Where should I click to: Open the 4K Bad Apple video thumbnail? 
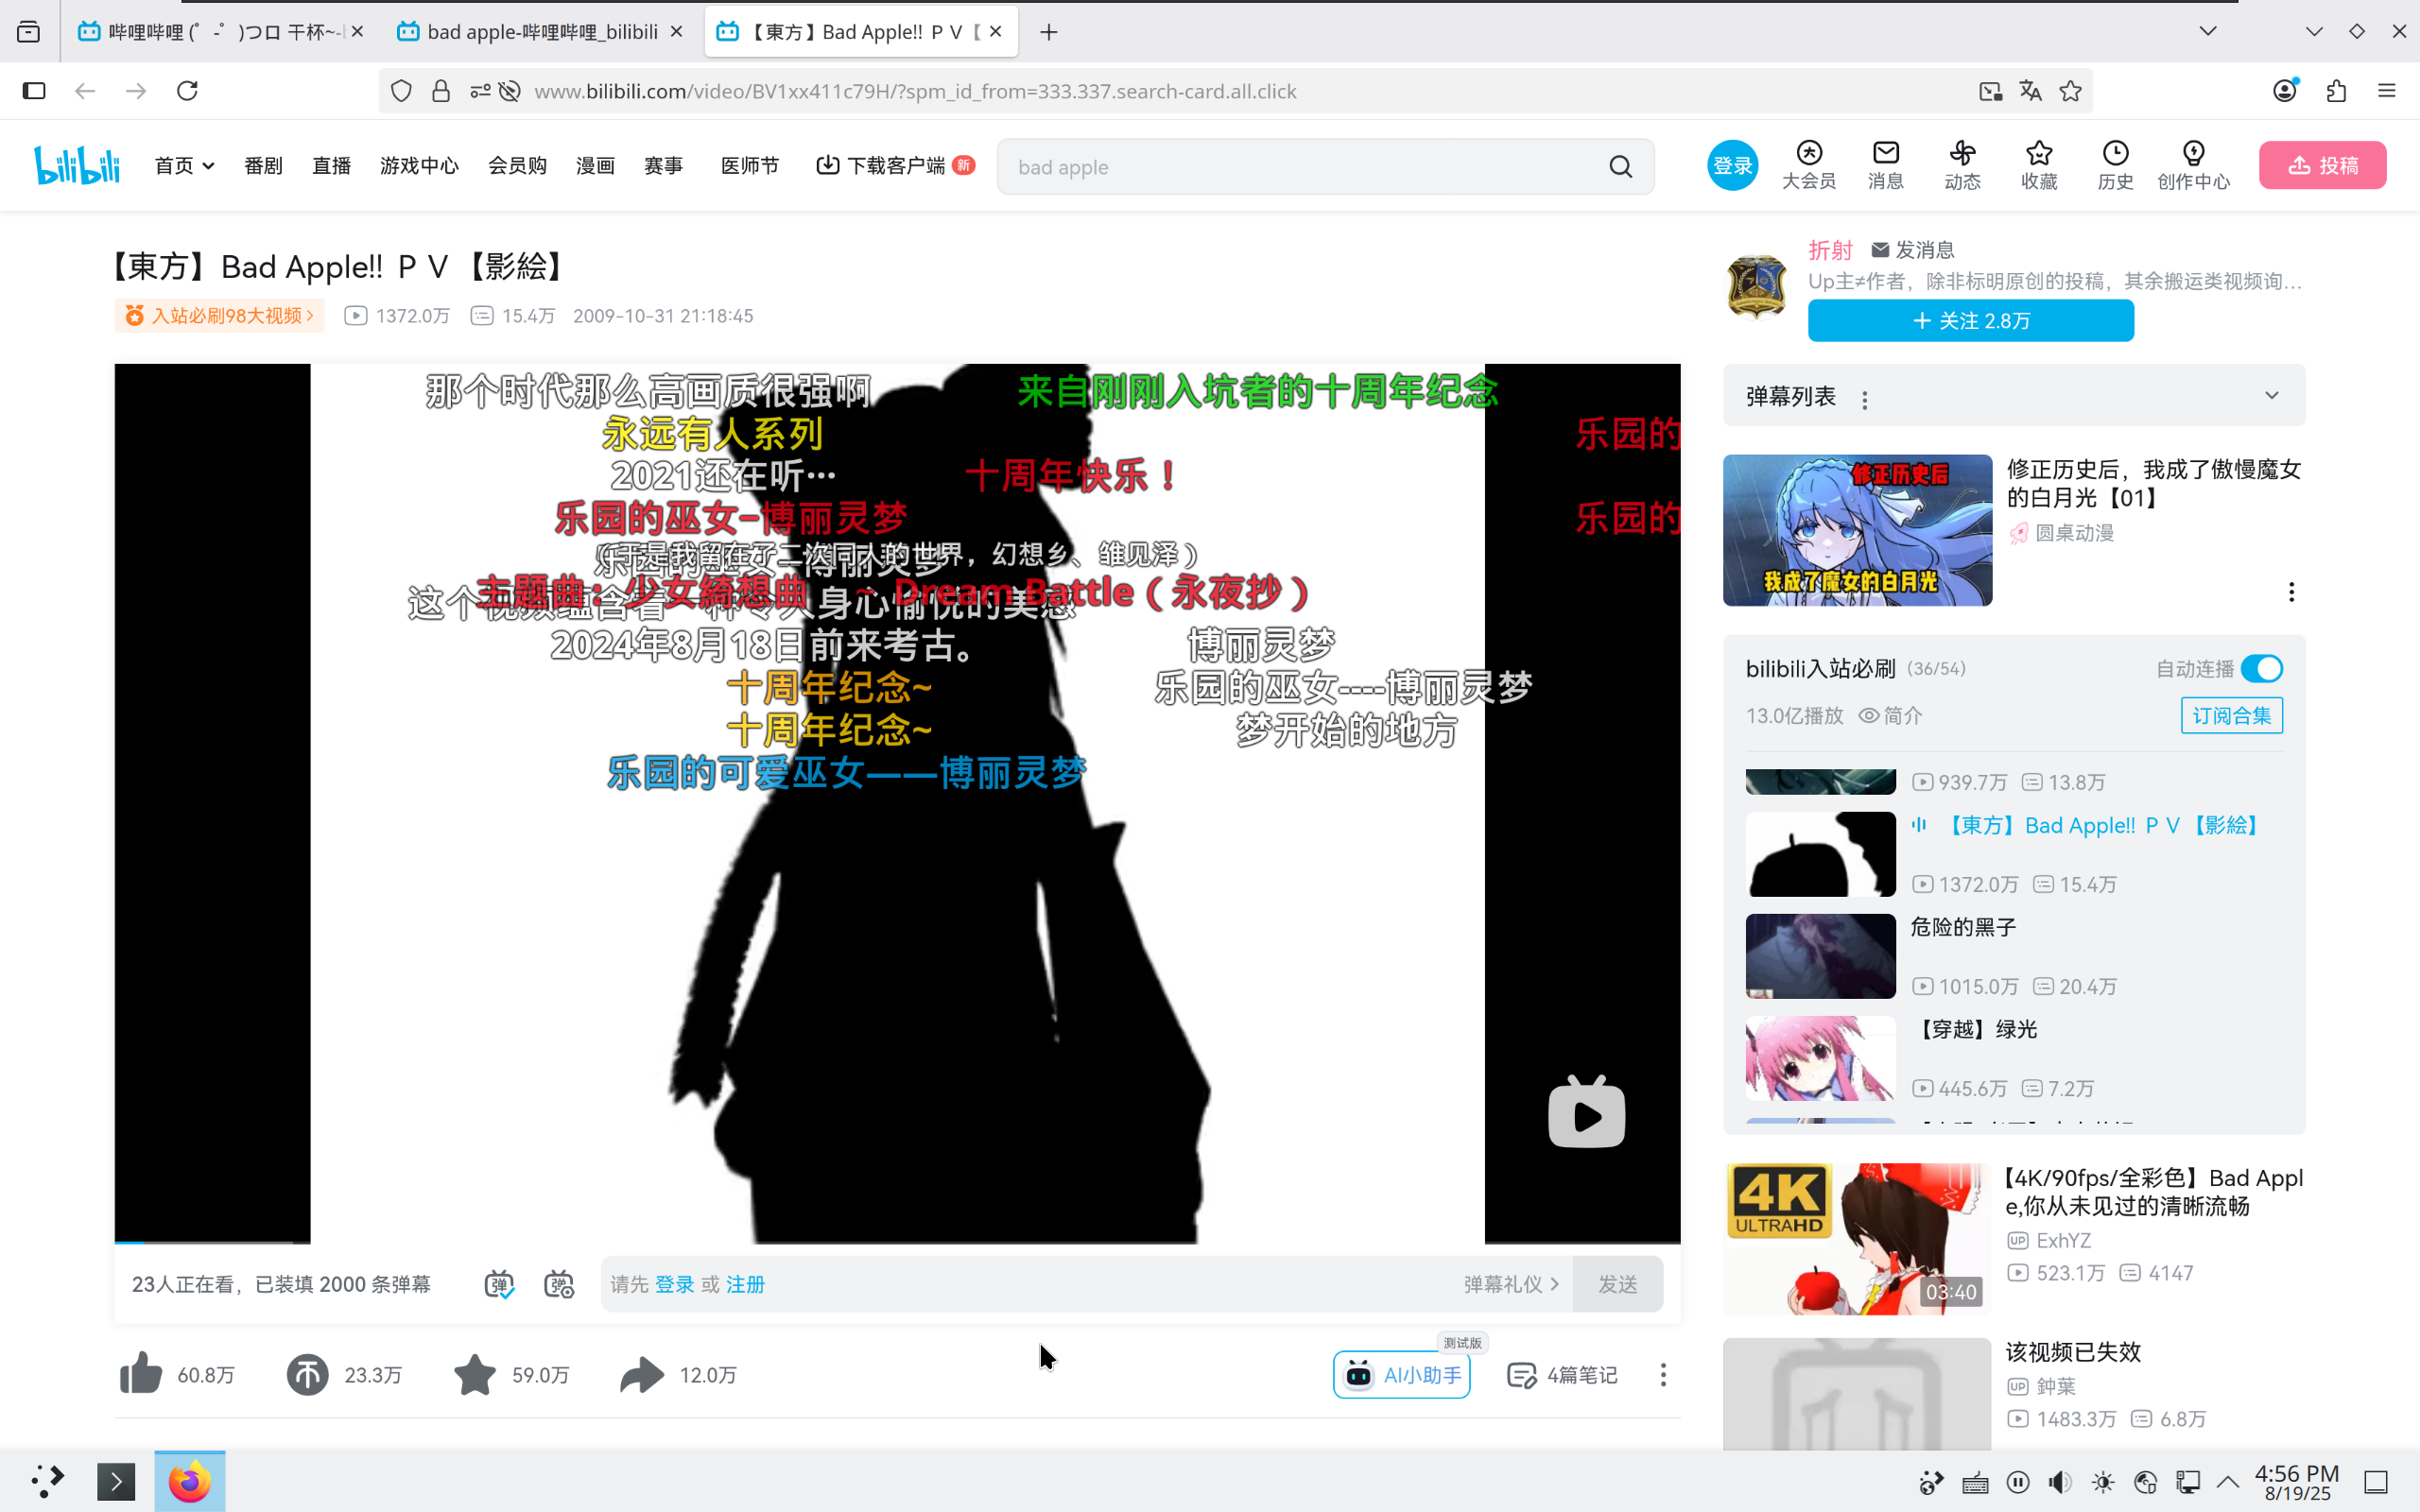tap(1857, 1238)
